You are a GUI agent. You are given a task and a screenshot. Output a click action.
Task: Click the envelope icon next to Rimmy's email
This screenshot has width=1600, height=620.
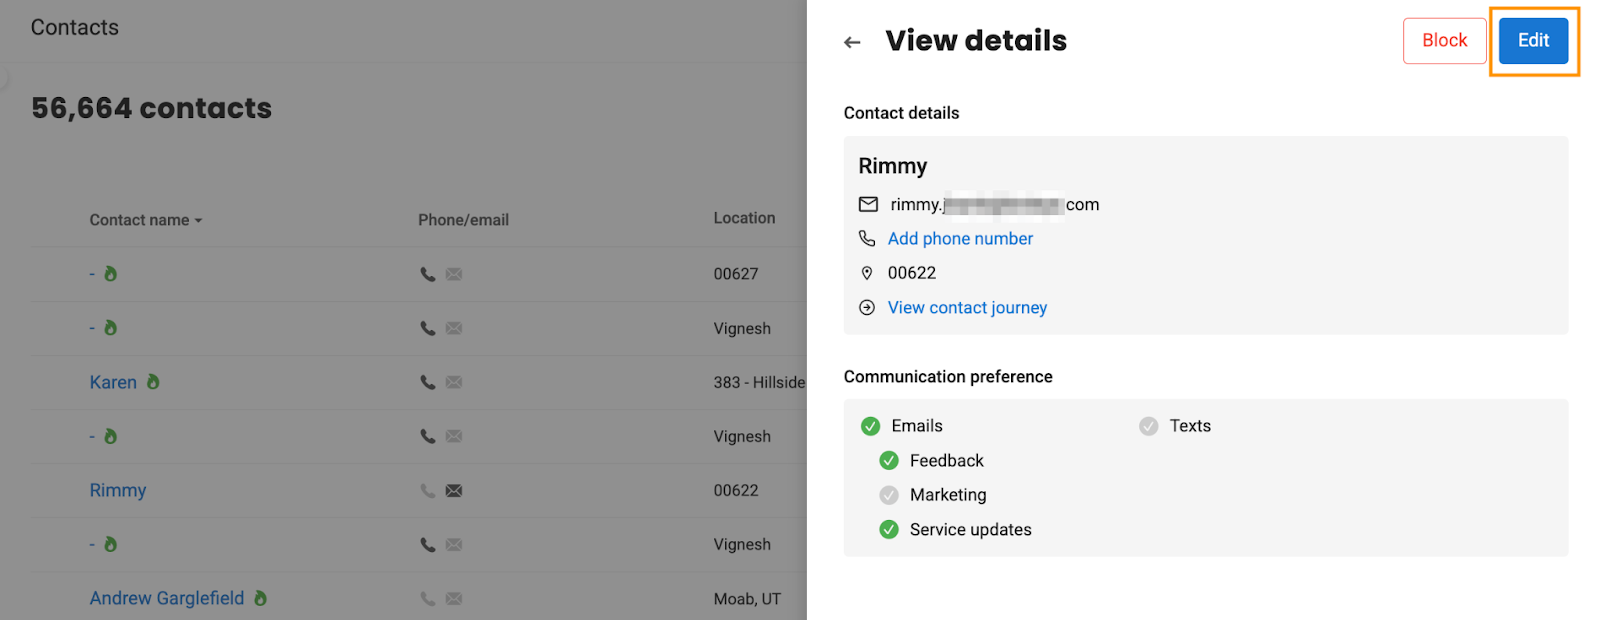point(868,204)
